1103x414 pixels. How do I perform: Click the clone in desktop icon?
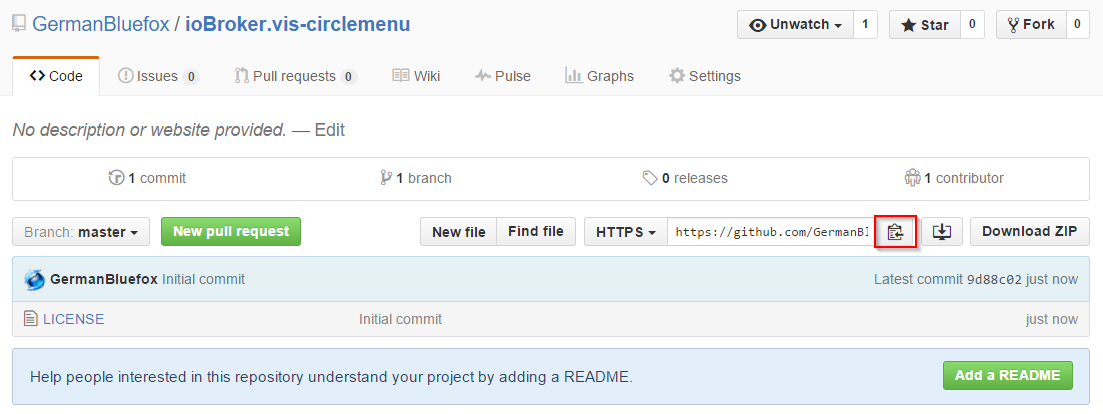click(x=941, y=232)
